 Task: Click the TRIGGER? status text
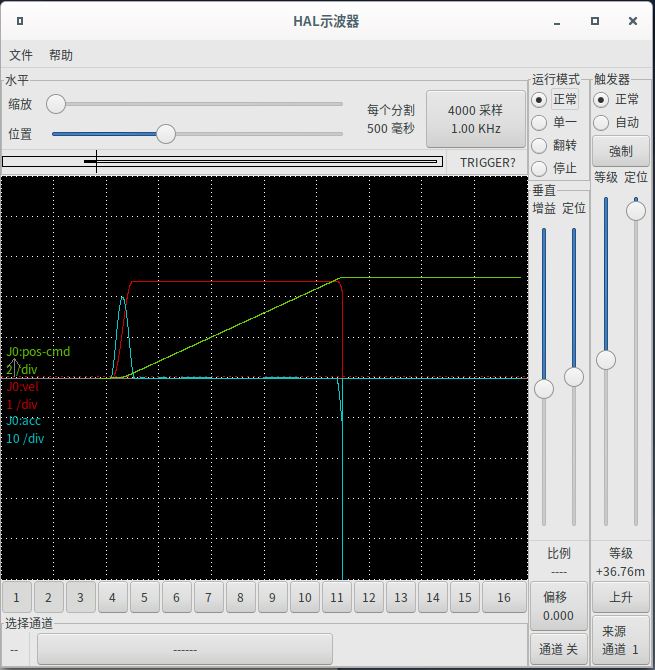point(488,162)
